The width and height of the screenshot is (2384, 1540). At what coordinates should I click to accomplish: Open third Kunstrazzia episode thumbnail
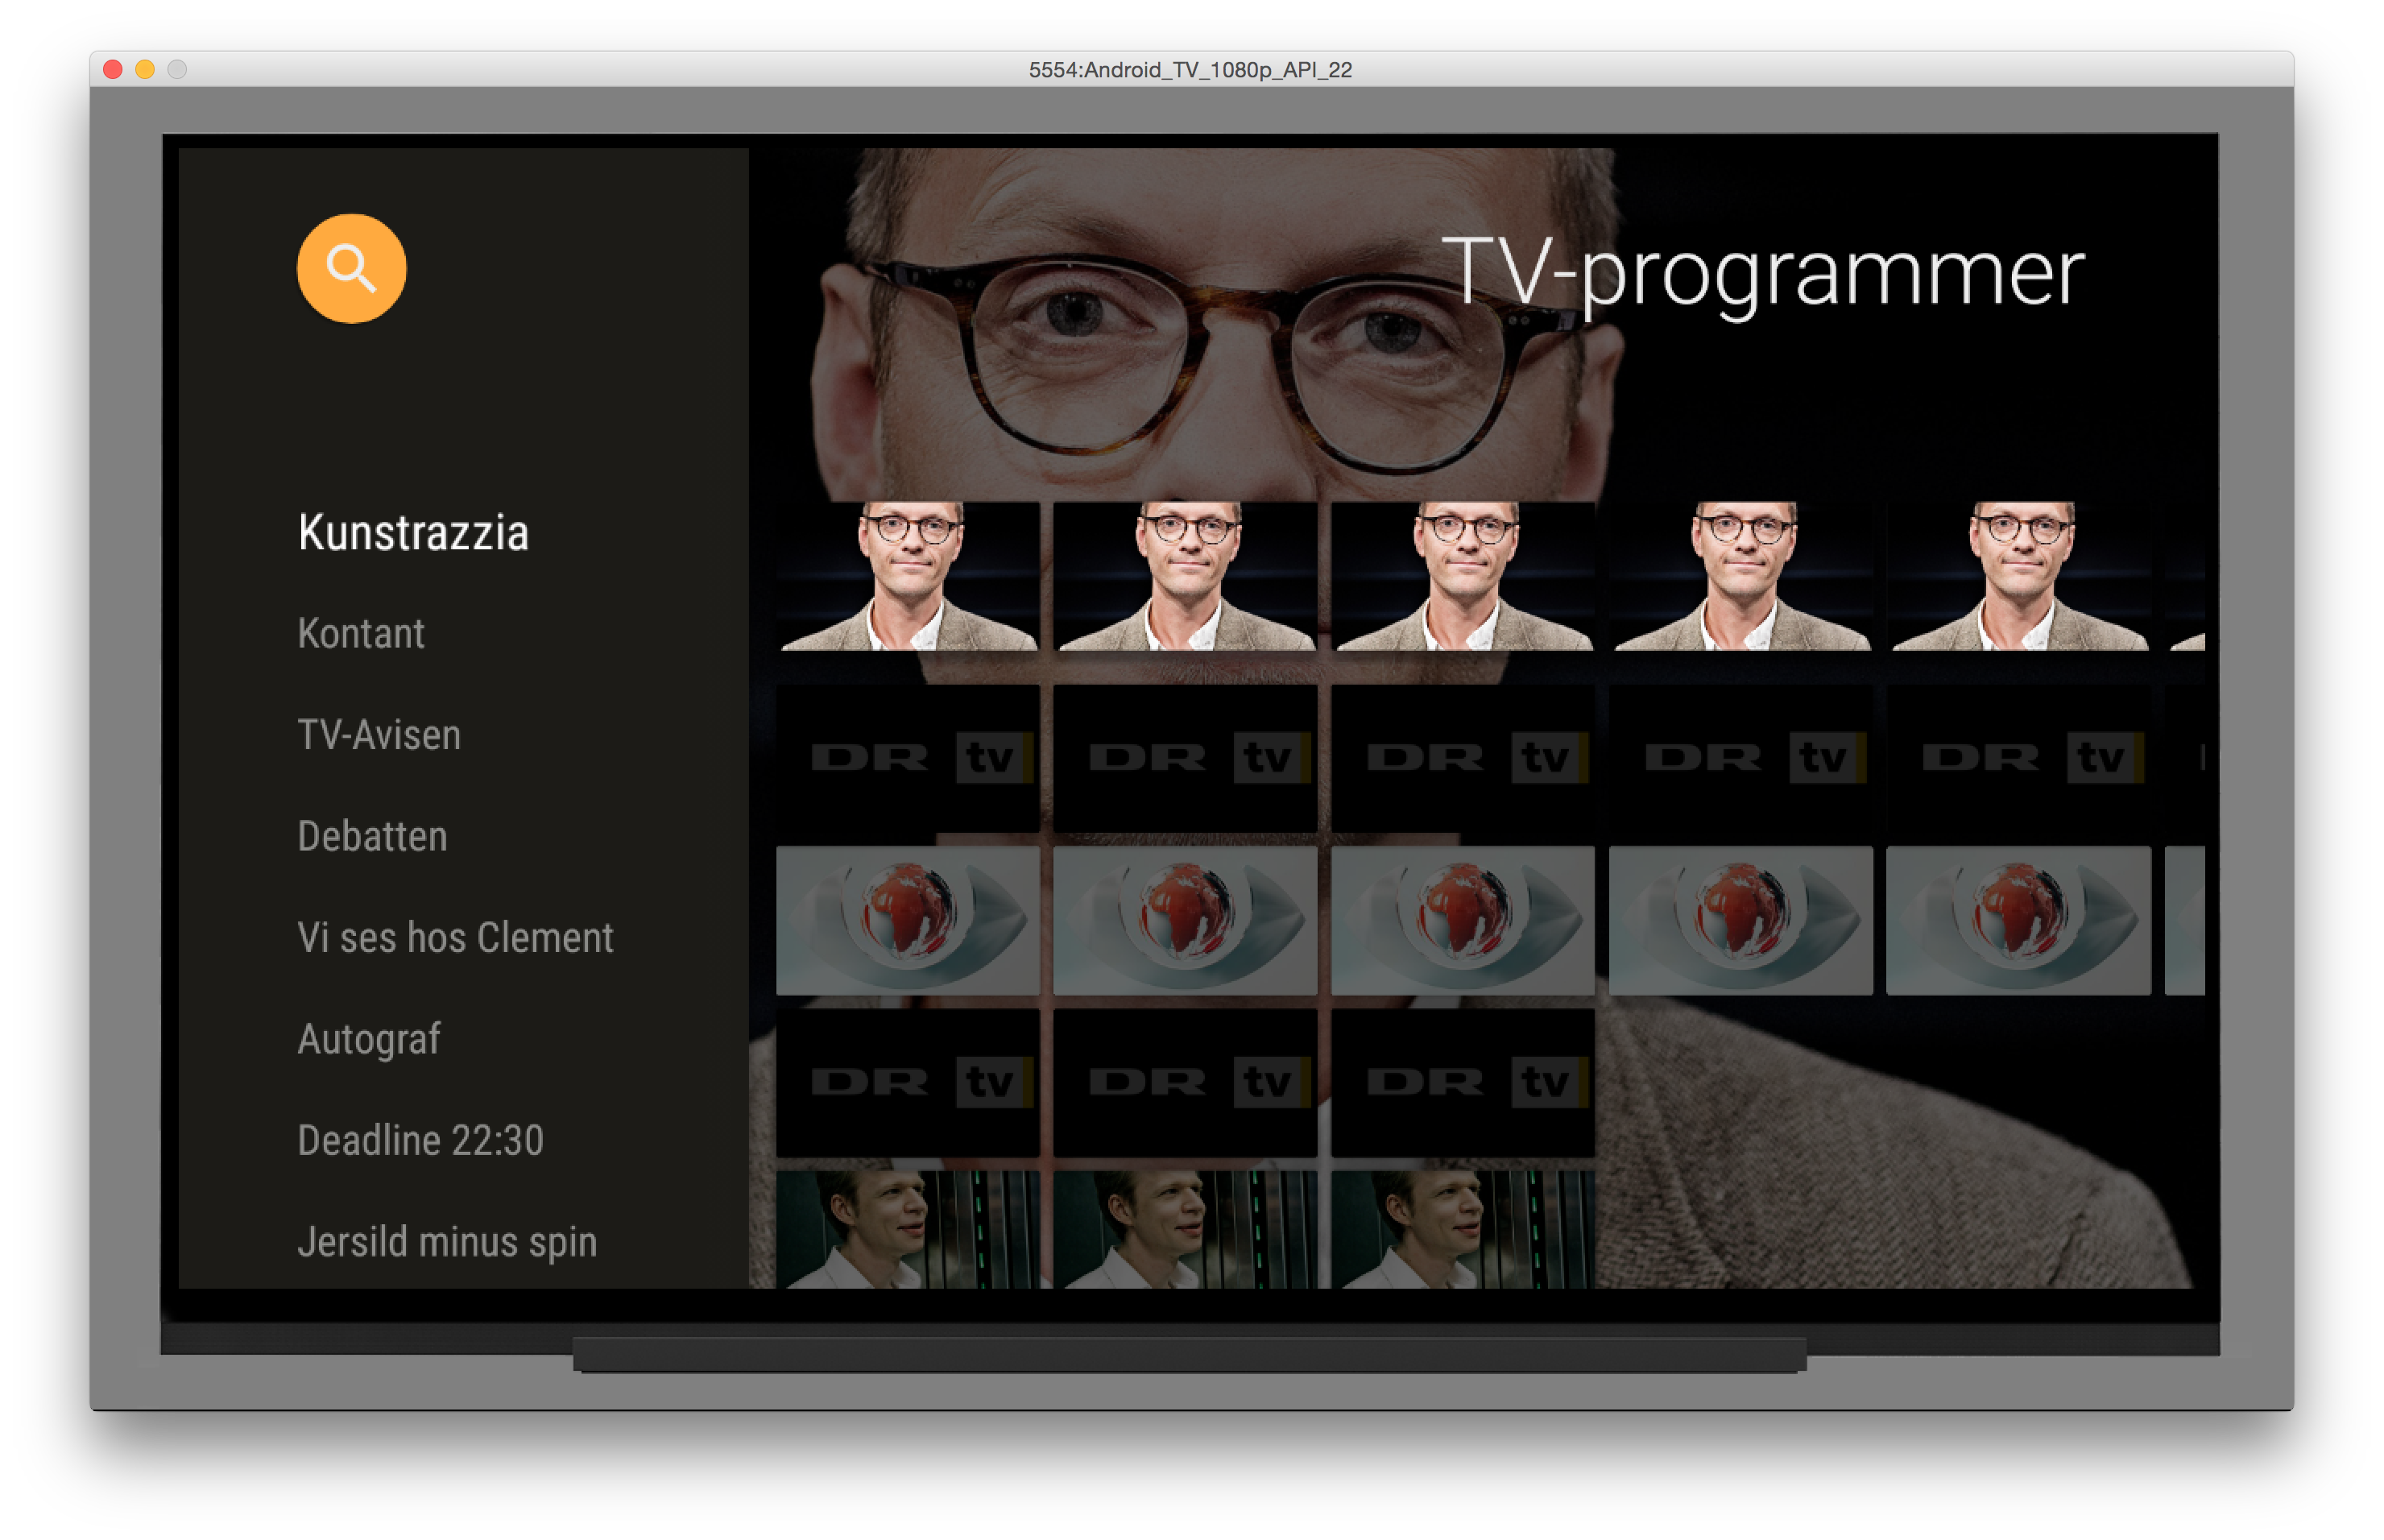click(1462, 577)
